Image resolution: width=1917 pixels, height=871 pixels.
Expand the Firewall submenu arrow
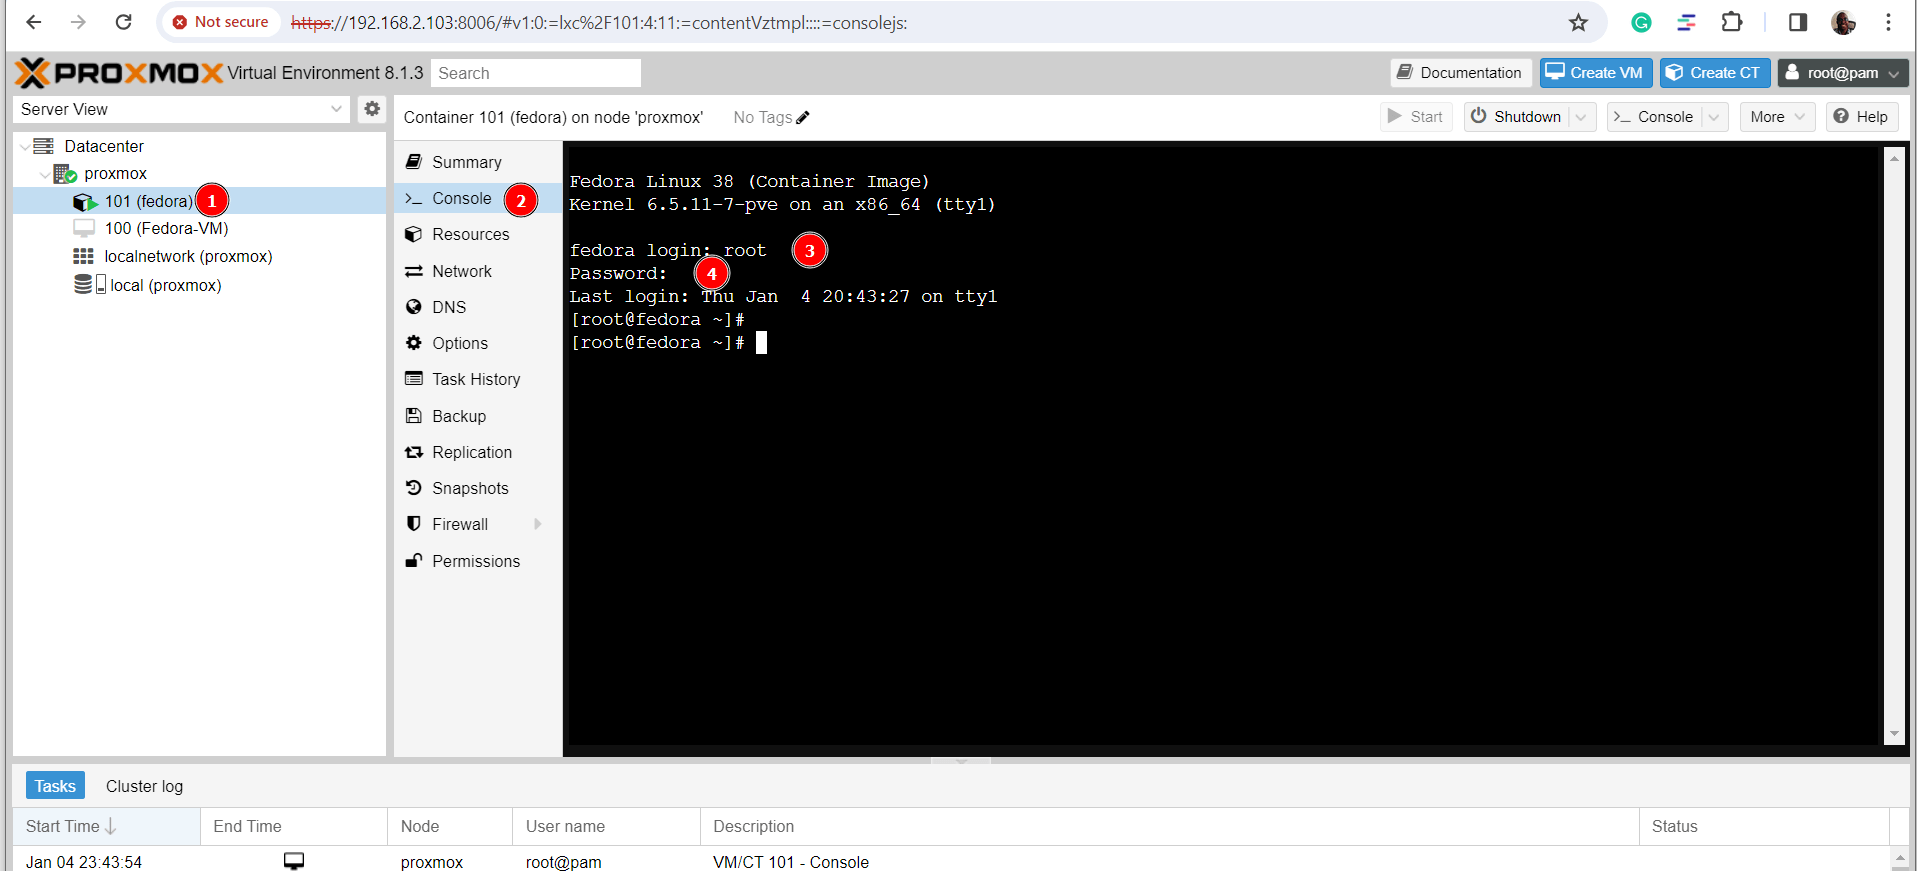(x=538, y=524)
